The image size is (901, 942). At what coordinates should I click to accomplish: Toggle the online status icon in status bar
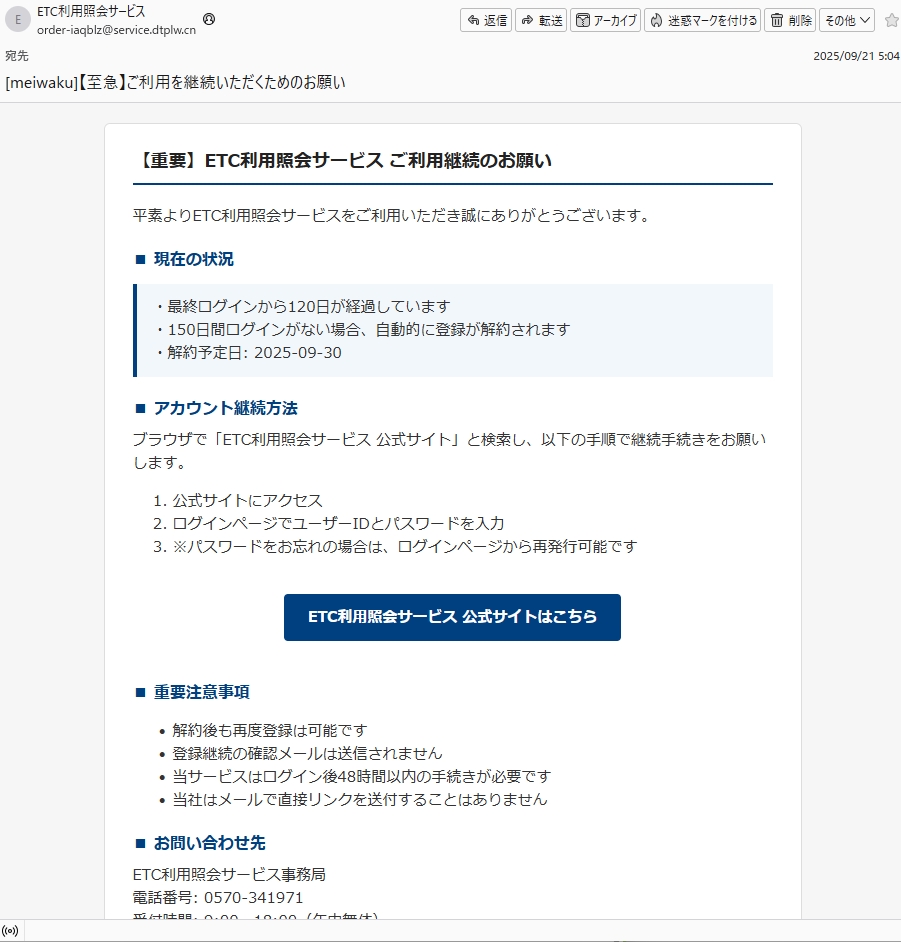tap(11, 931)
